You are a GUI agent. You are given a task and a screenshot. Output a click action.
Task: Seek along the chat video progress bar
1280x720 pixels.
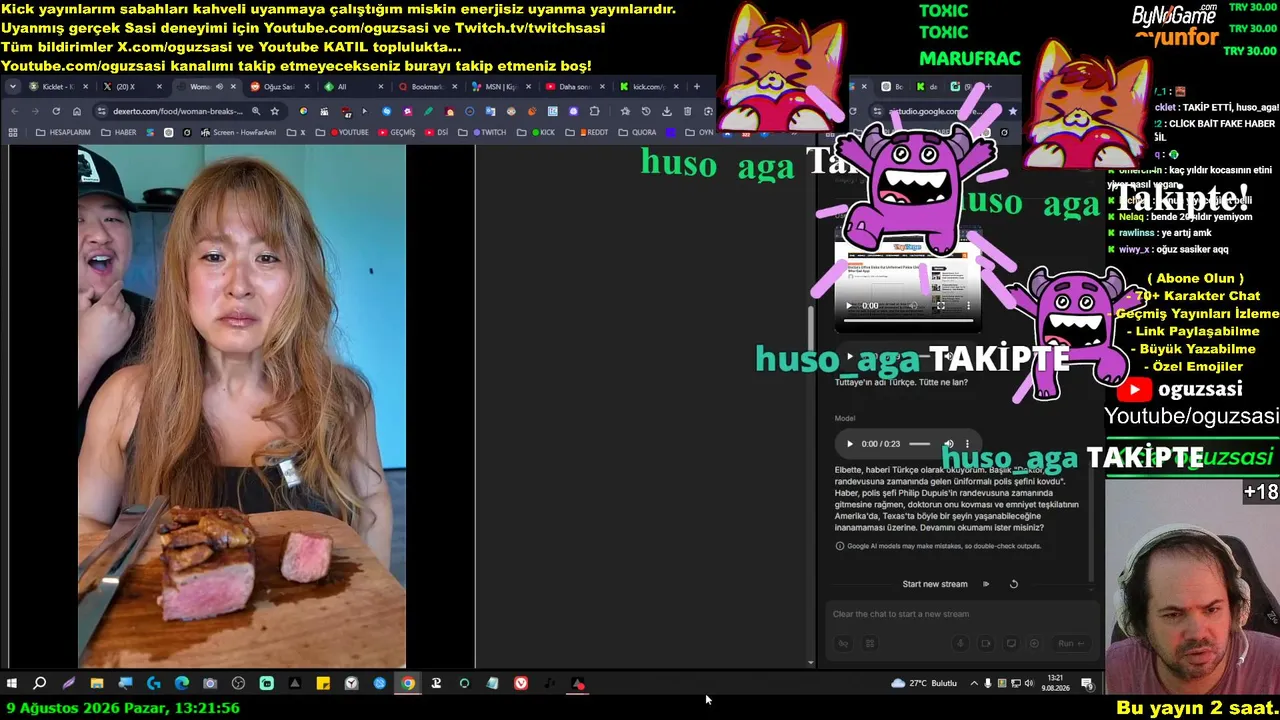click(908, 321)
